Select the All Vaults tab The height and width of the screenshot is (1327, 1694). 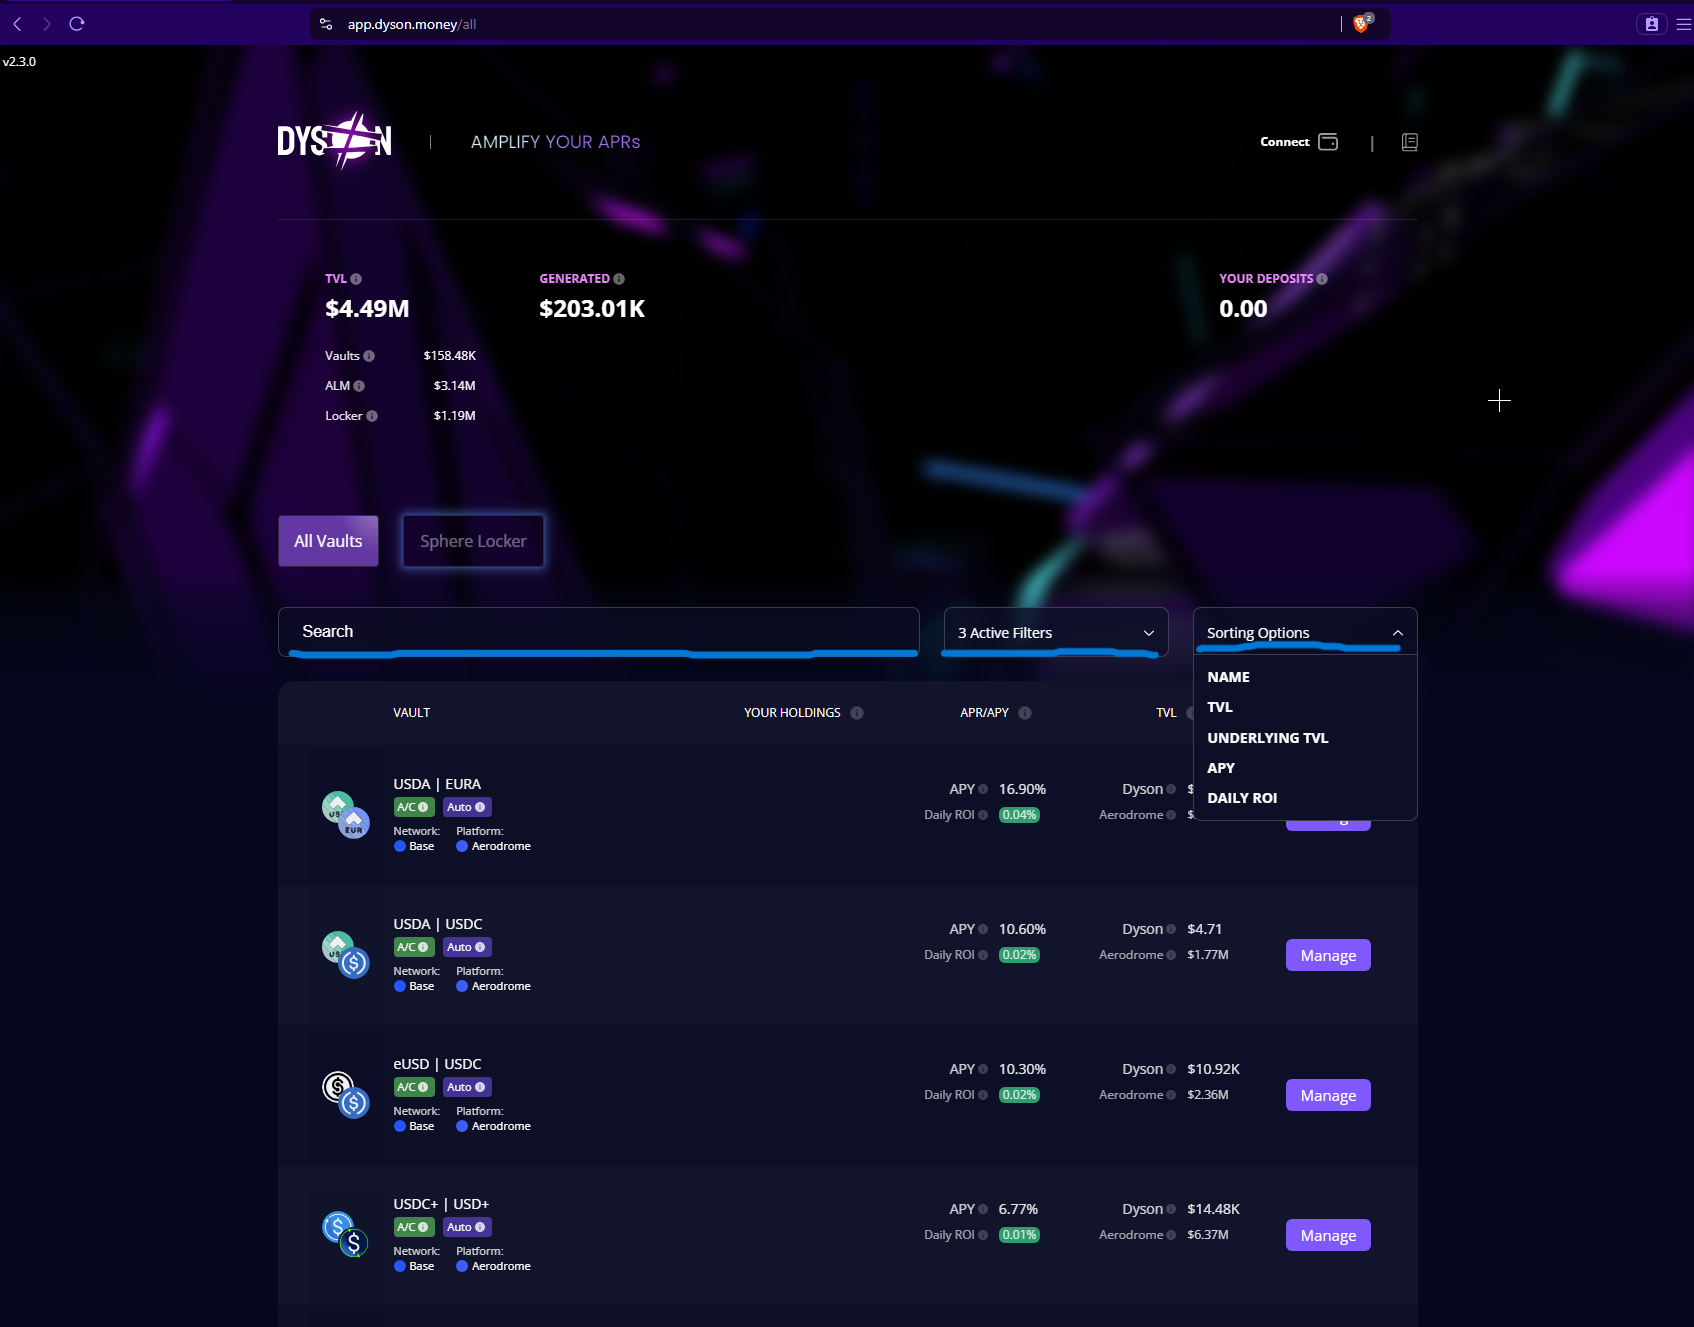328,541
